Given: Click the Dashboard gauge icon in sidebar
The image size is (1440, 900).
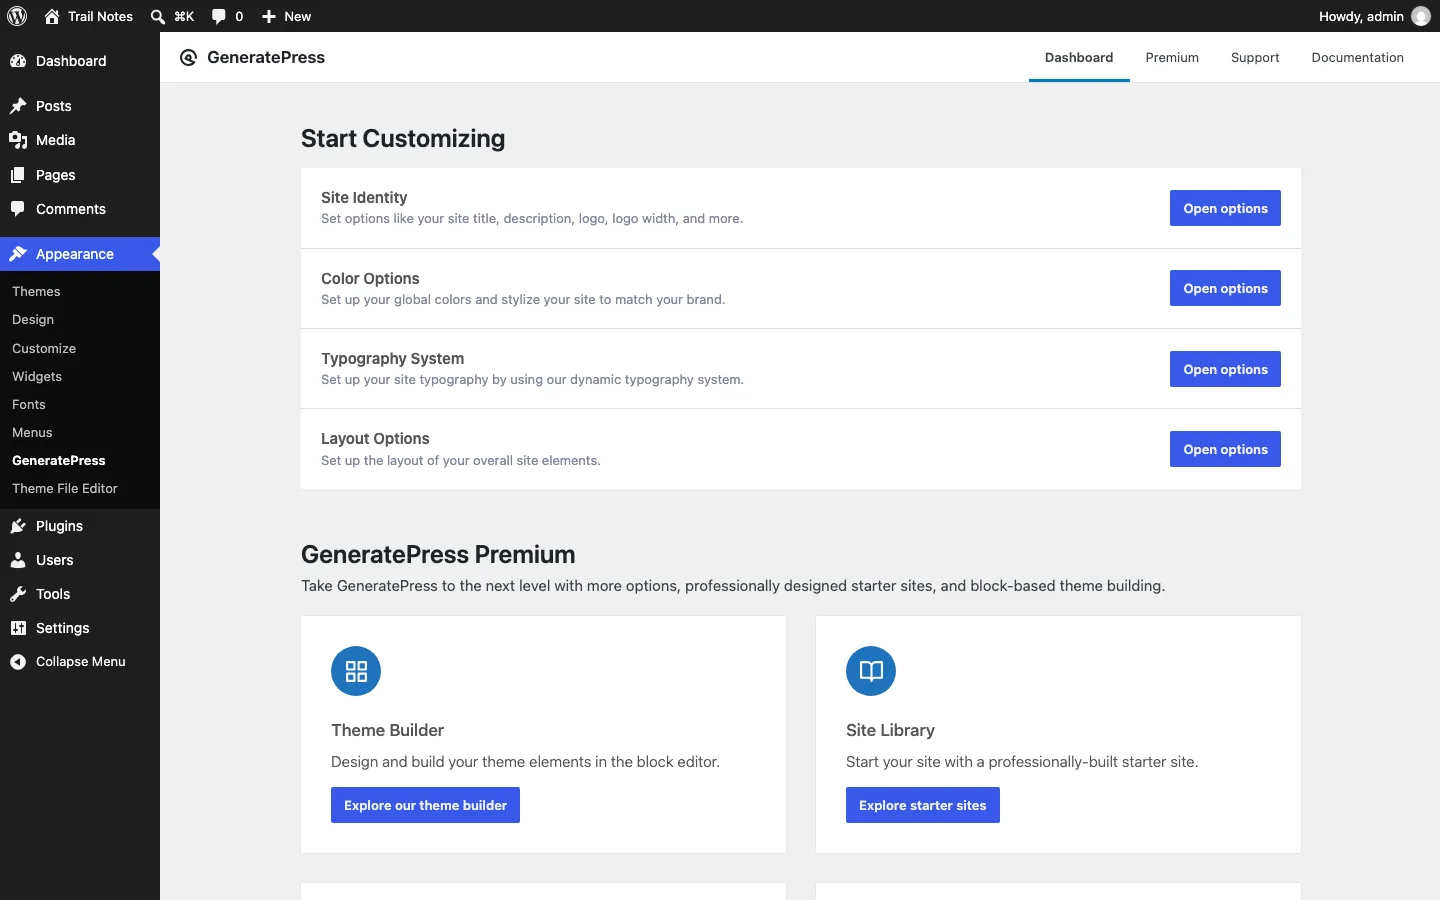Looking at the screenshot, I should (18, 61).
